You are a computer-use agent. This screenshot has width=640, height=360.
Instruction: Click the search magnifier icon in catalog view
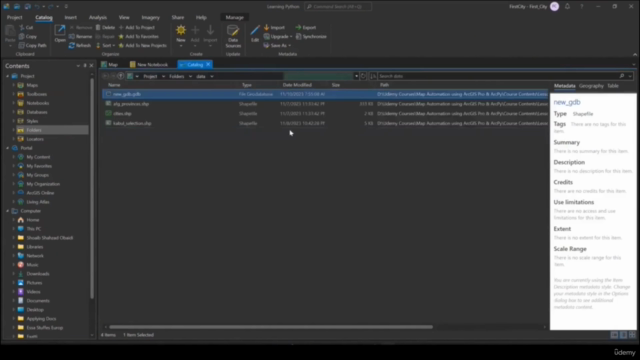tap(622, 76)
